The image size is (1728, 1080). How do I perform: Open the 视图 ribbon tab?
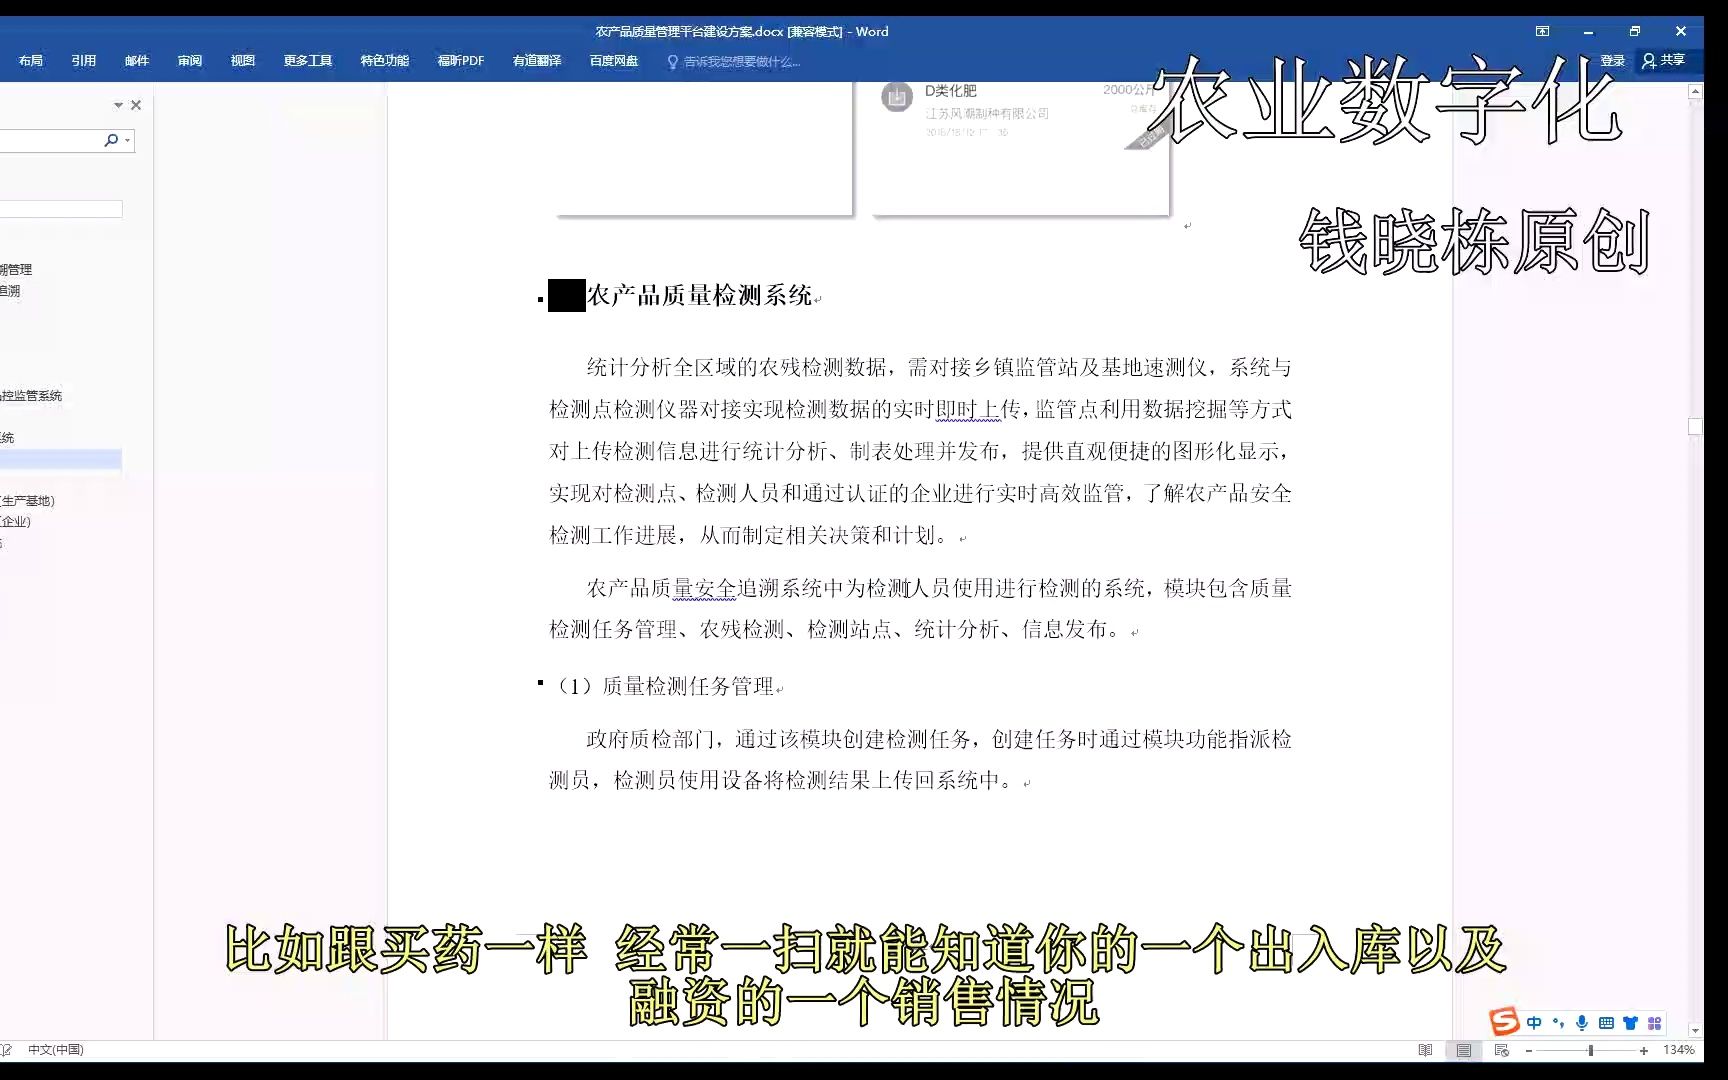tap(242, 61)
